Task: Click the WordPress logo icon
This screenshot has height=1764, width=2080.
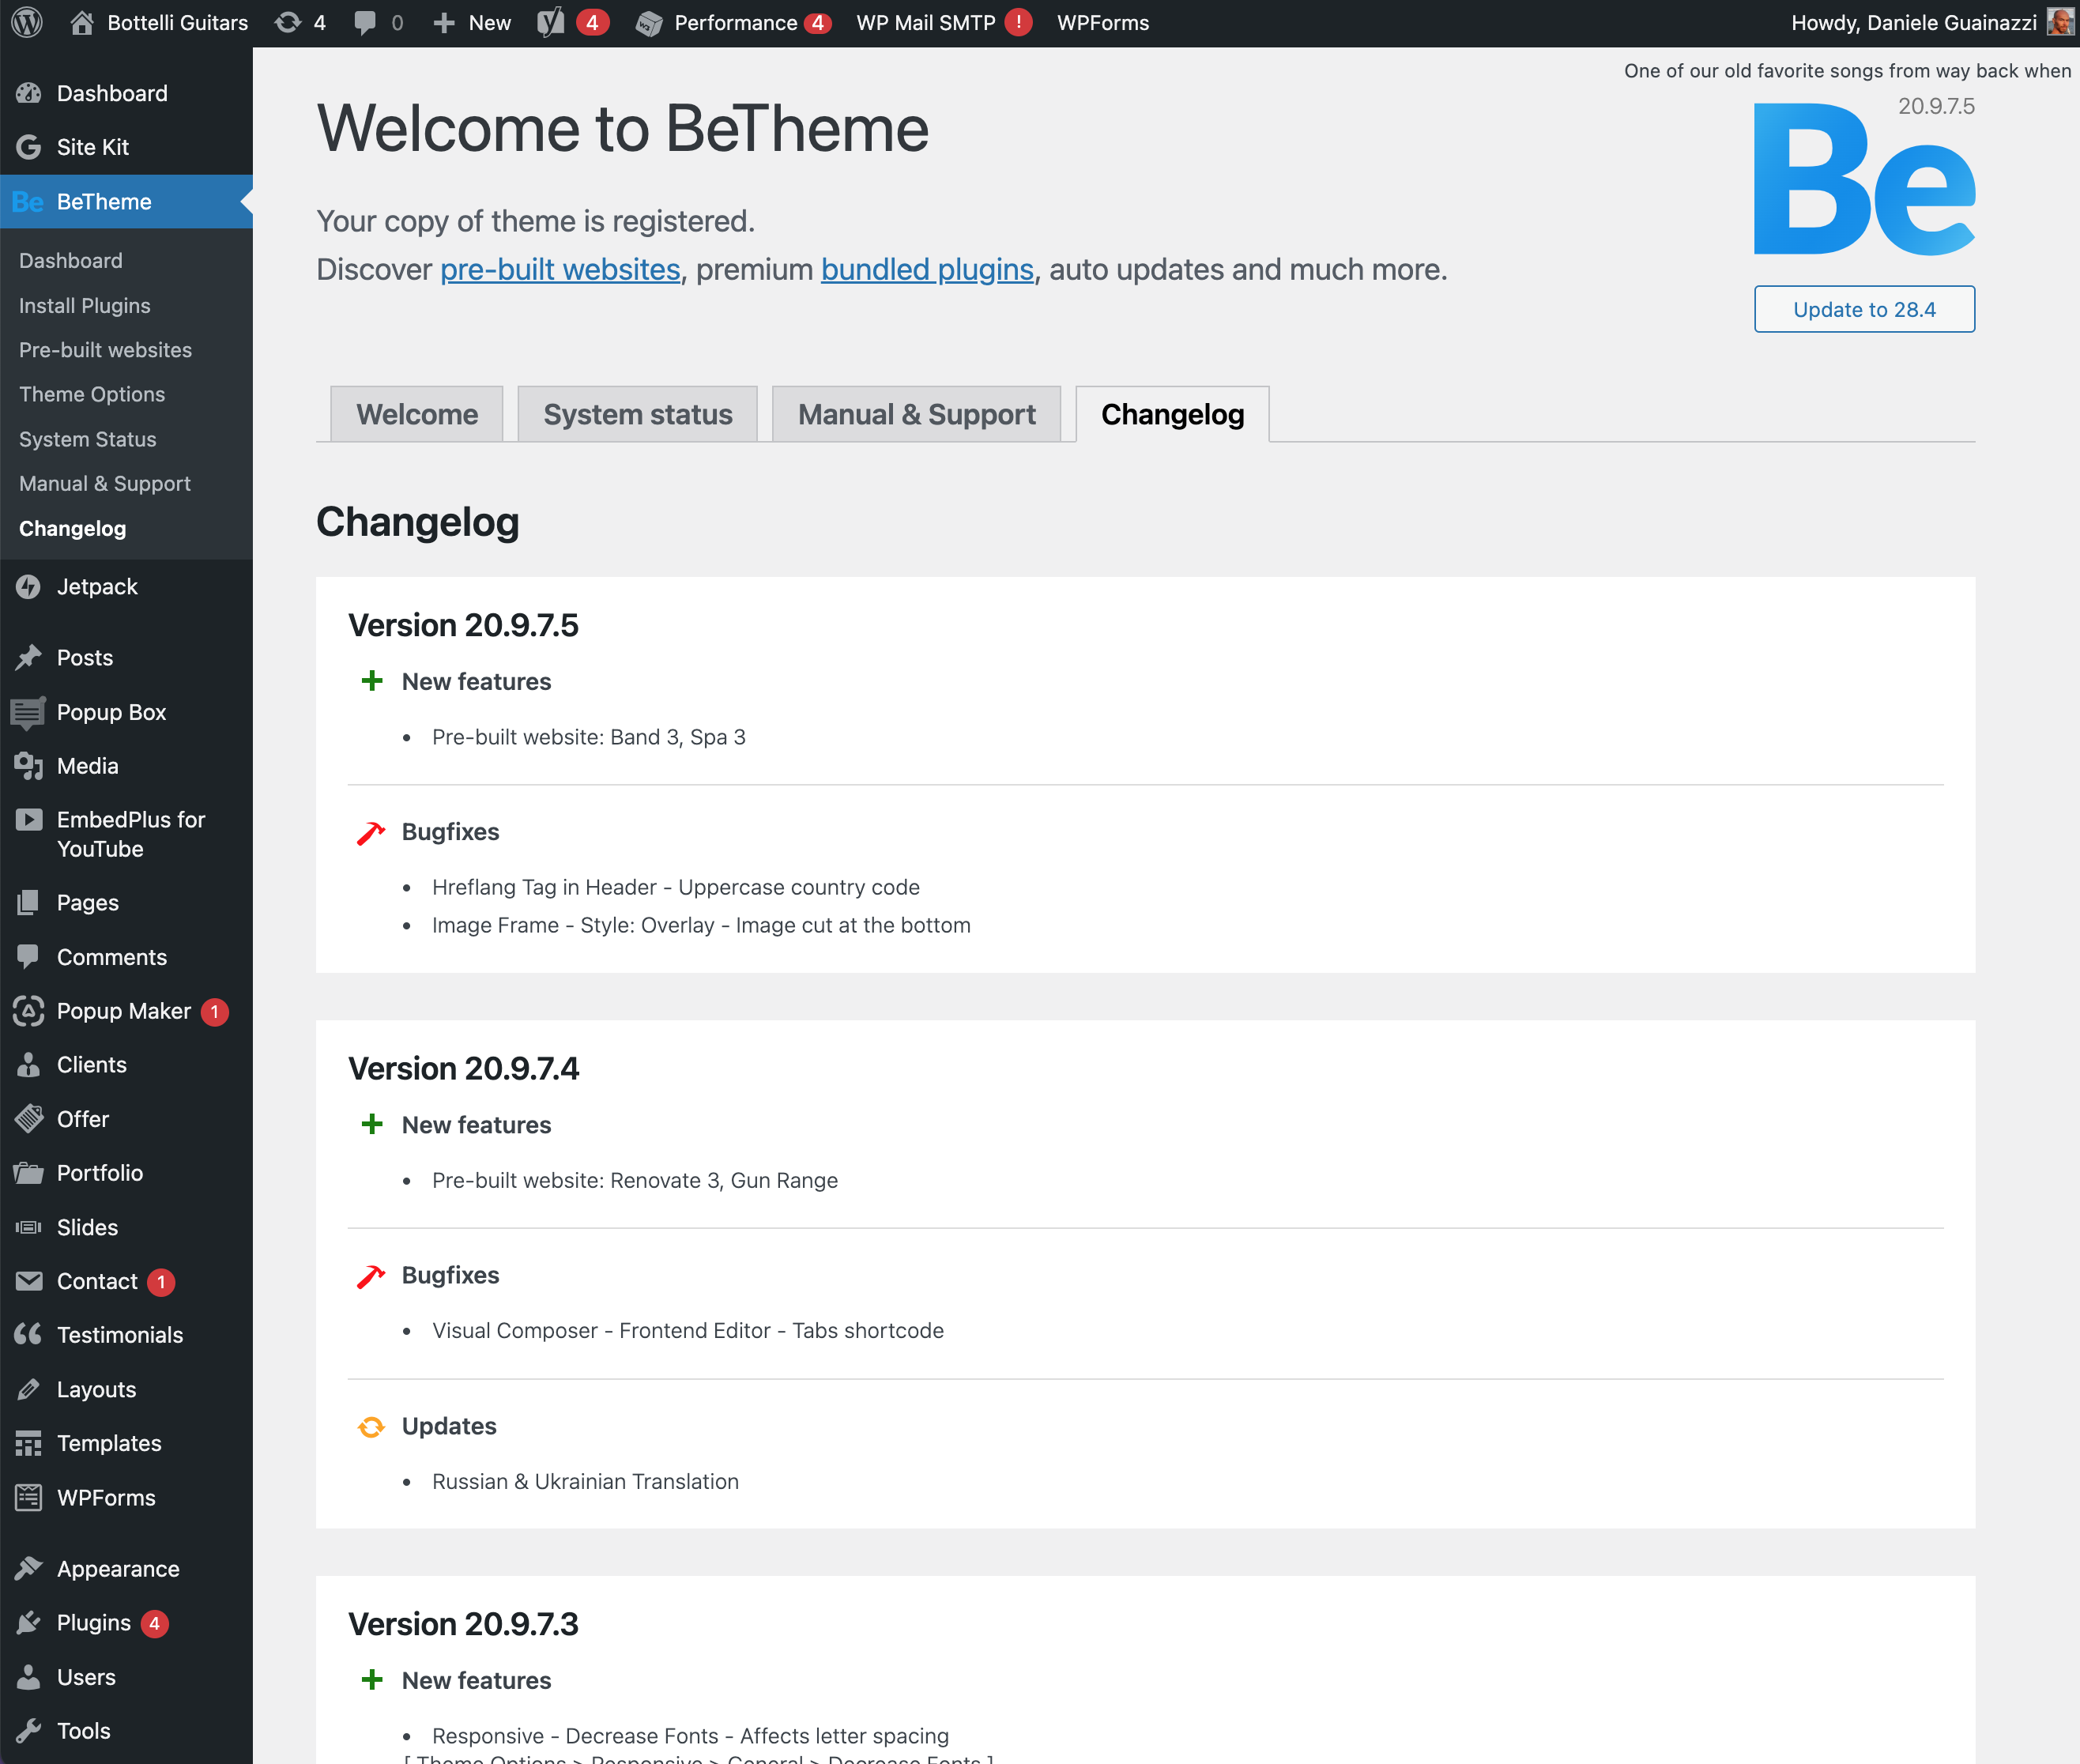Action: click(x=27, y=22)
